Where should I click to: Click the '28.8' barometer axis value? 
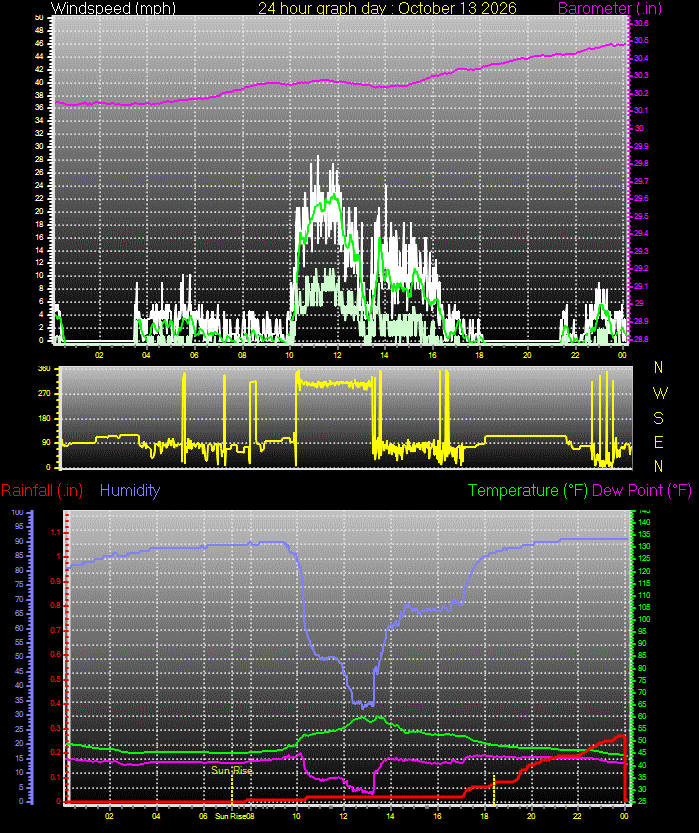(641, 338)
